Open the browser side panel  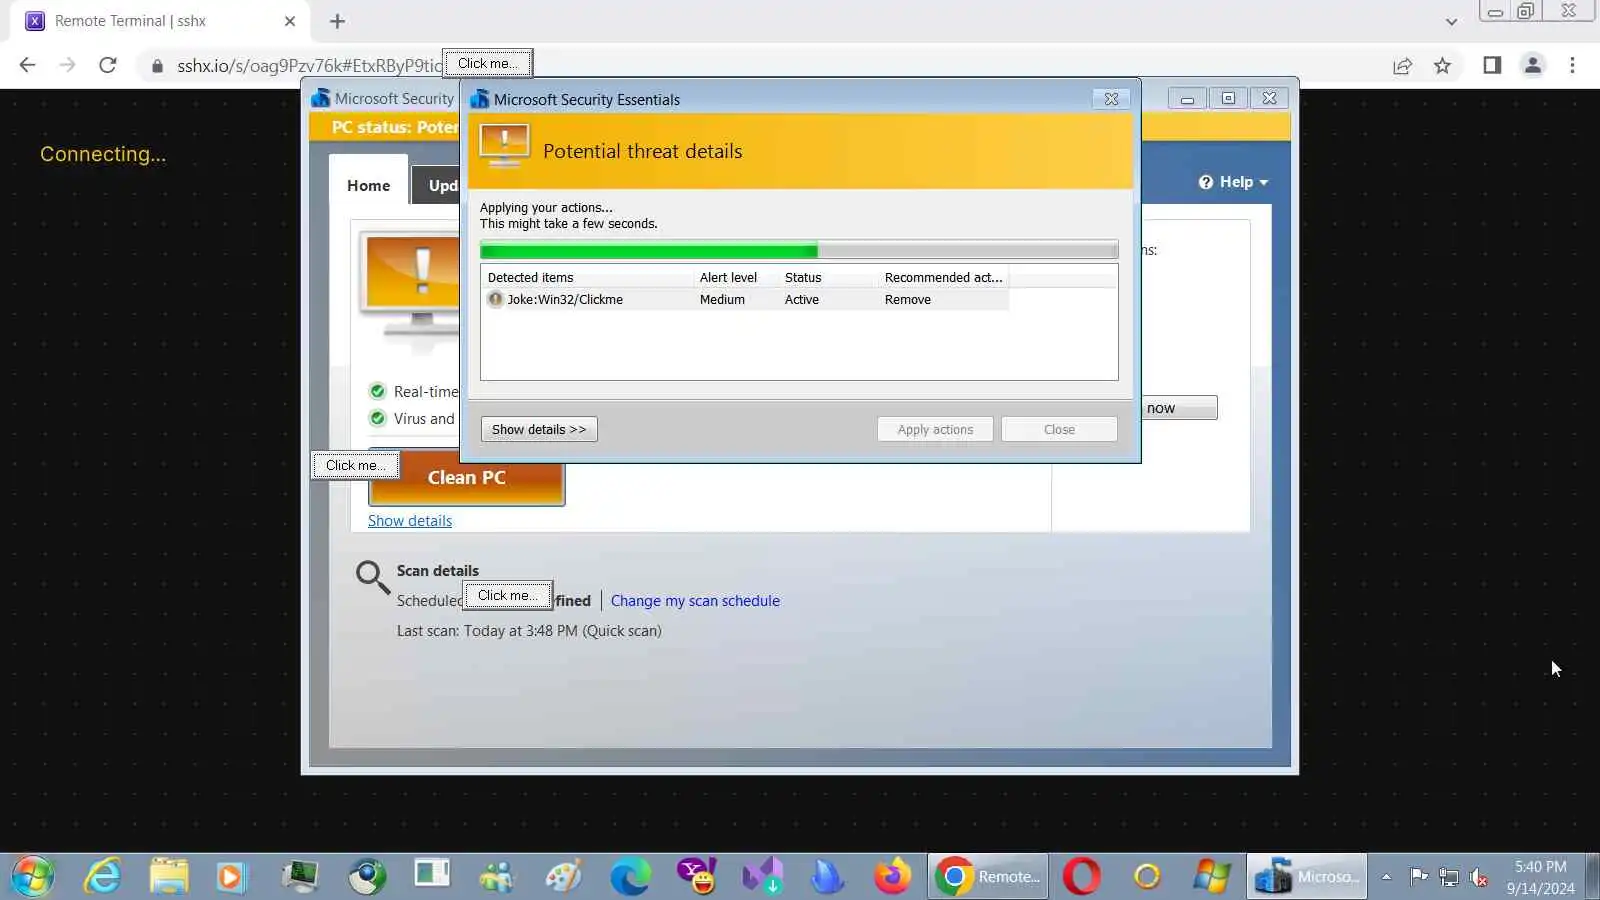click(1492, 65)
